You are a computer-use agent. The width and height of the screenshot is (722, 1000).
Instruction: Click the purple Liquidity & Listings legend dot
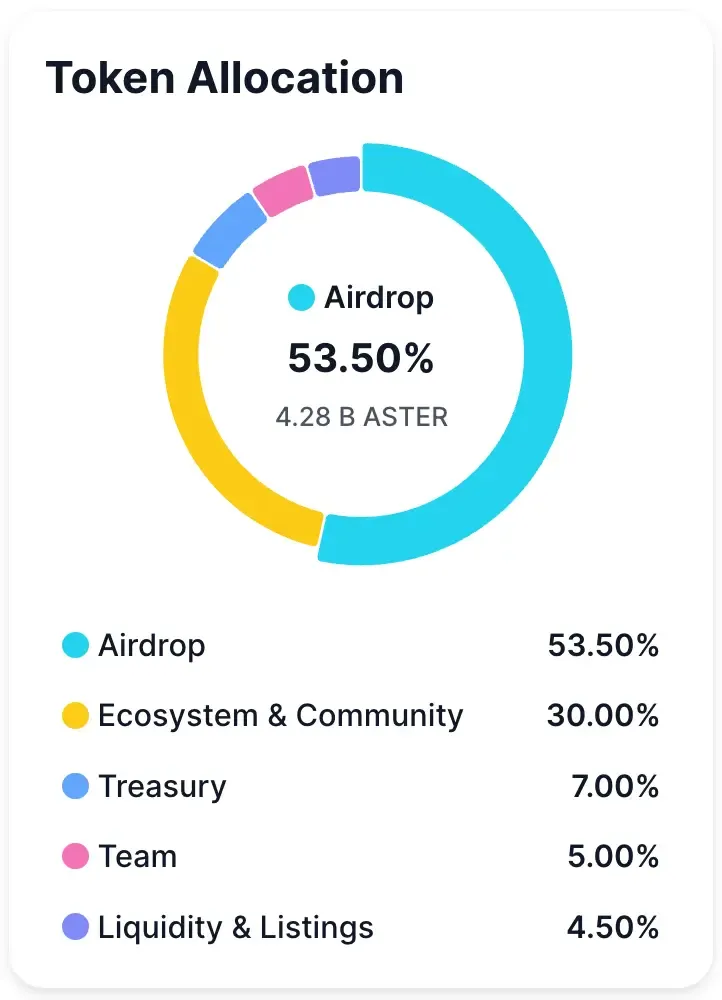tap(75, 928)
